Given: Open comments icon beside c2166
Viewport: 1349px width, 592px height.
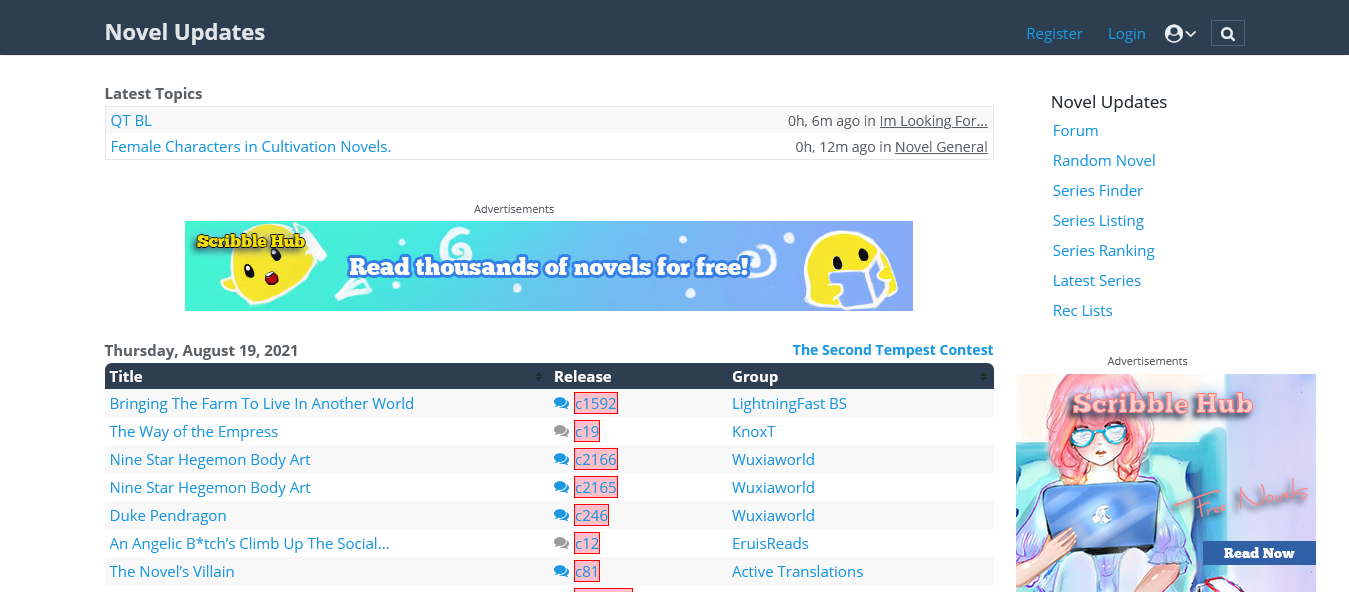Looking at the screenshot, I should tap(561, 460).
